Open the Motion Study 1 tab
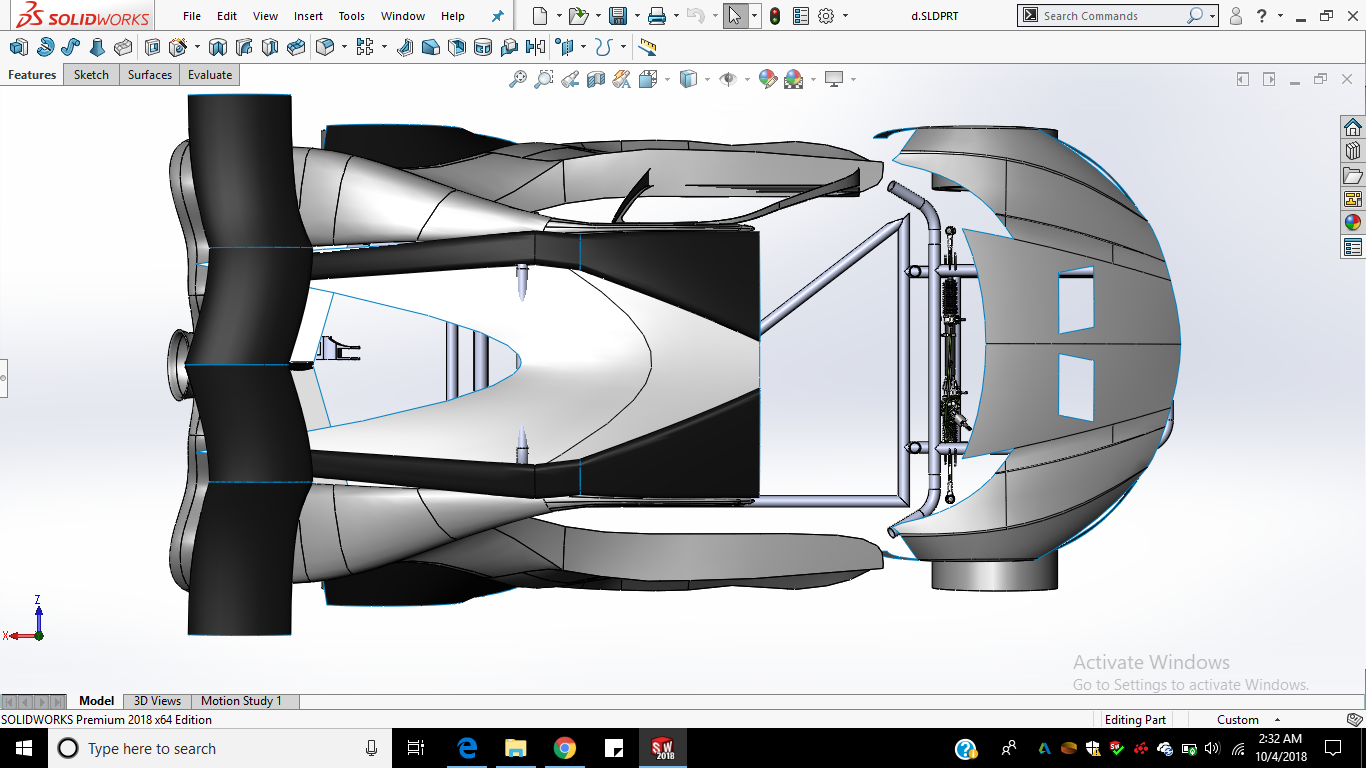Image resolution: width=1366 pixels, height=768 pixels. tap(241, 701)
